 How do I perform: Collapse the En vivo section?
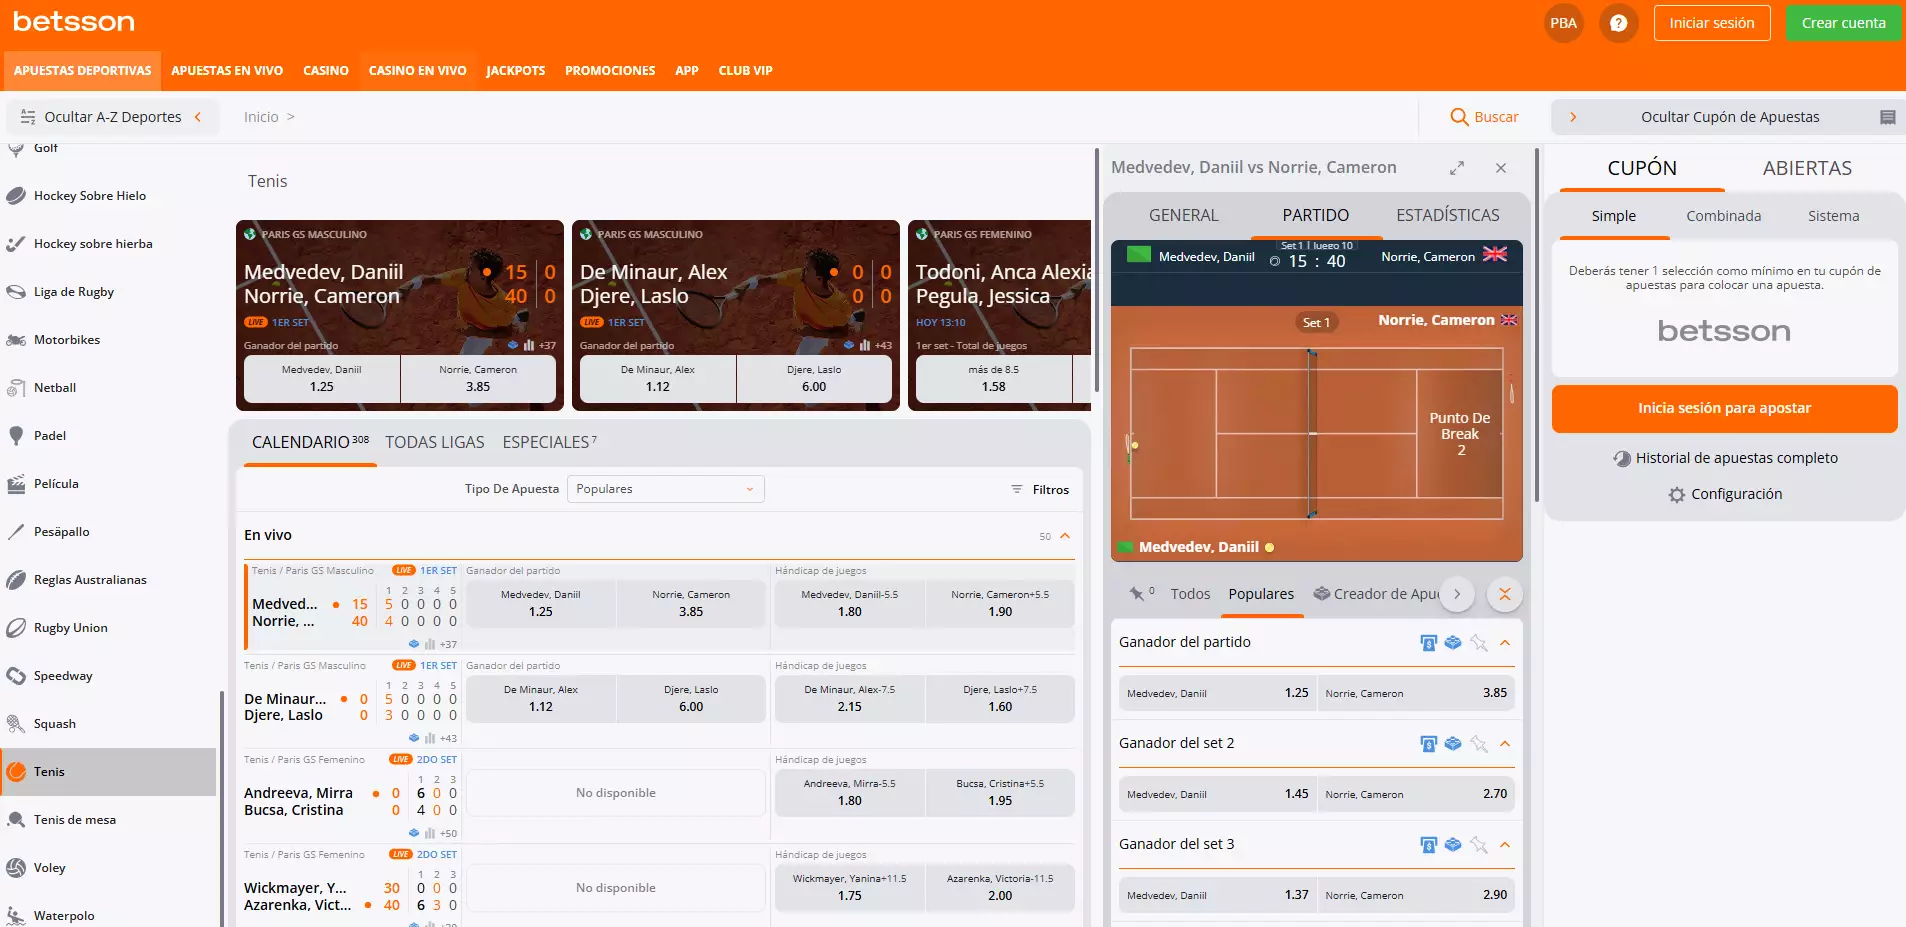[1065, 536]
